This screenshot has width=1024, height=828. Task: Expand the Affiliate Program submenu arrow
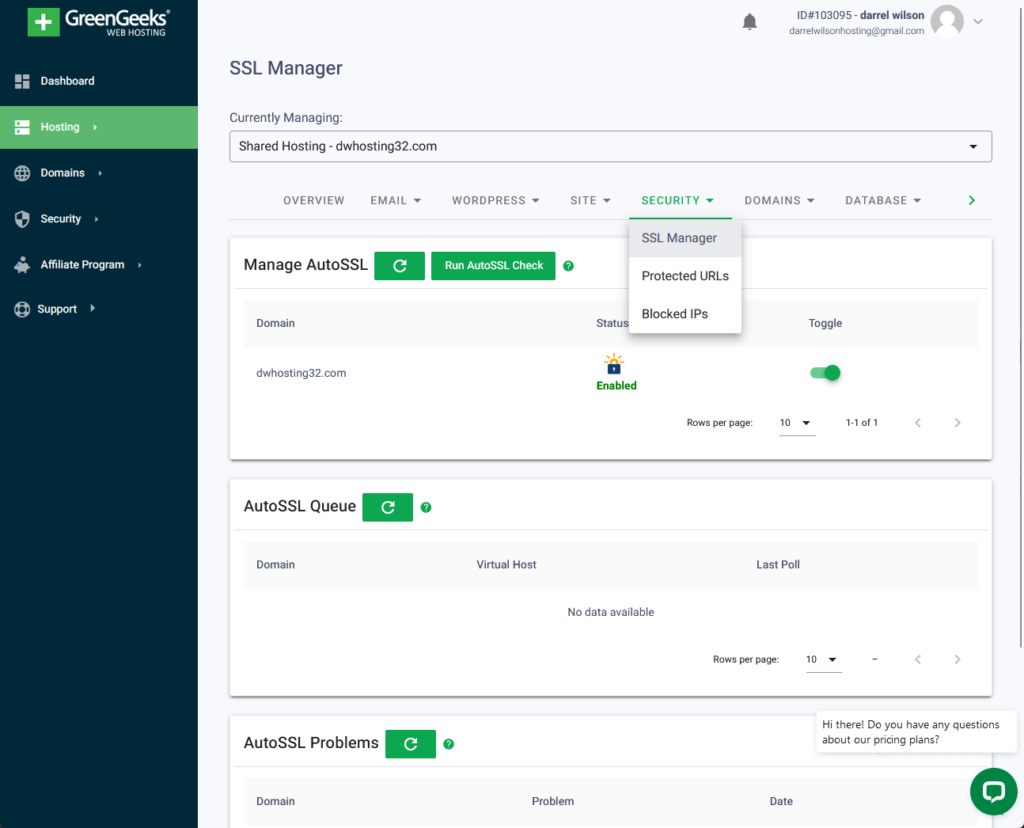140,264
